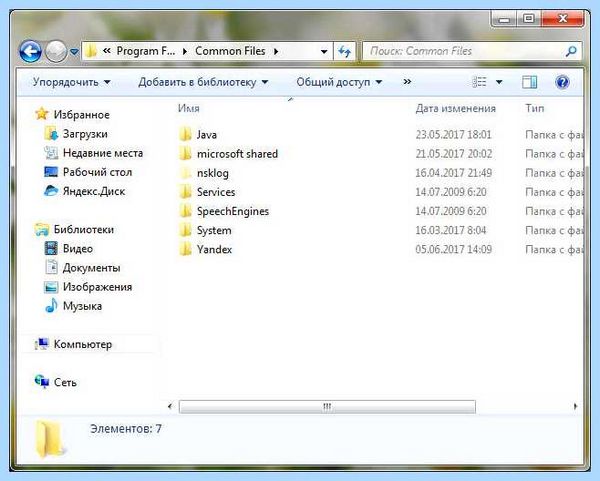Click the Common Files breadcrumb segment

tap(230, 51)
